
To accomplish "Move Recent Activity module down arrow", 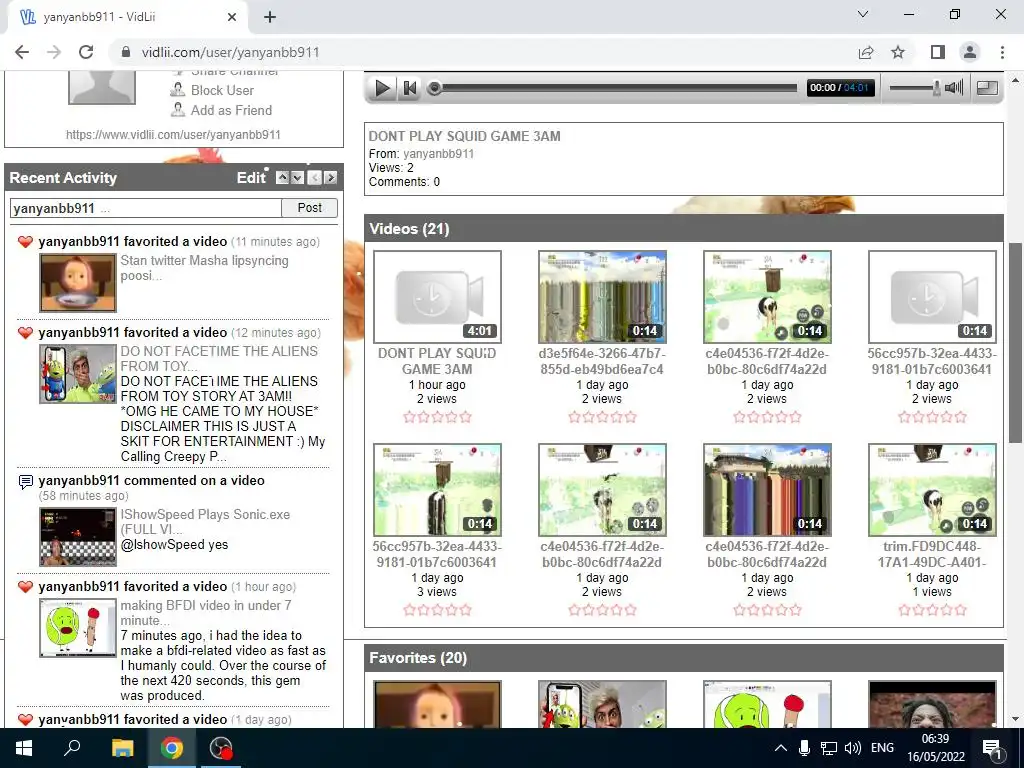I will [x=298, y=178].
